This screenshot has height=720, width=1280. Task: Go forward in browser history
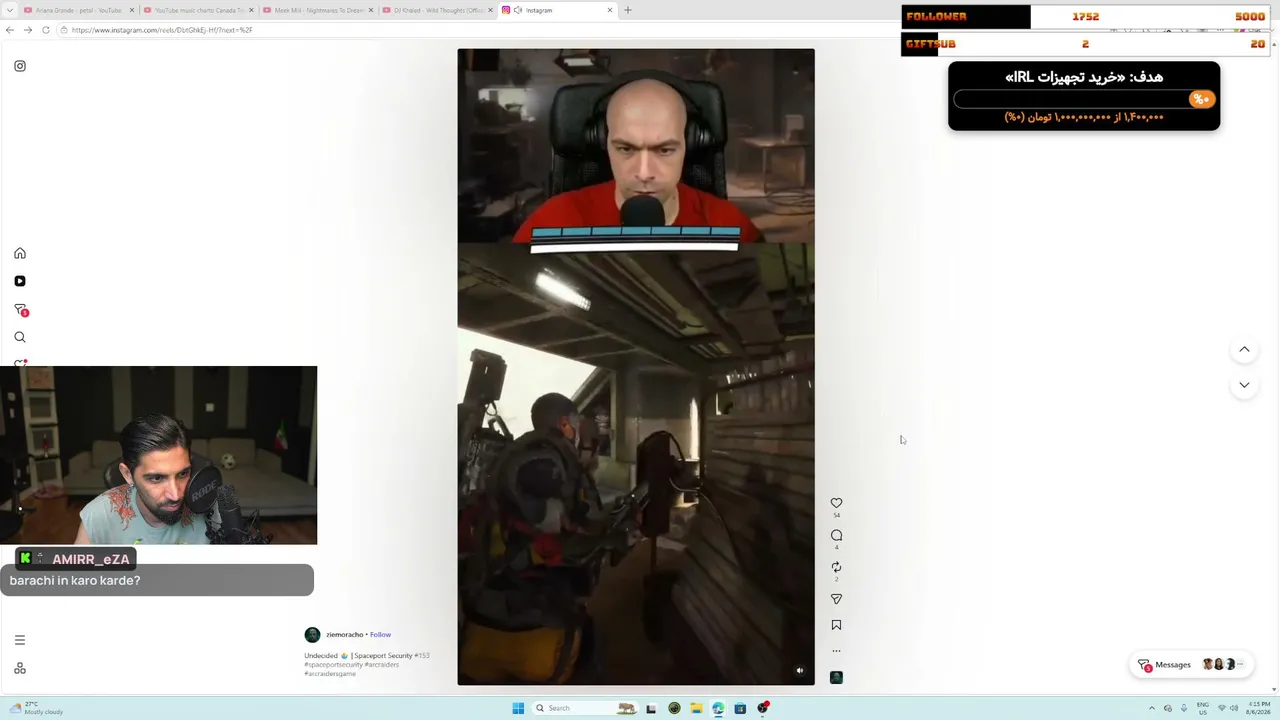coord(28,30)
